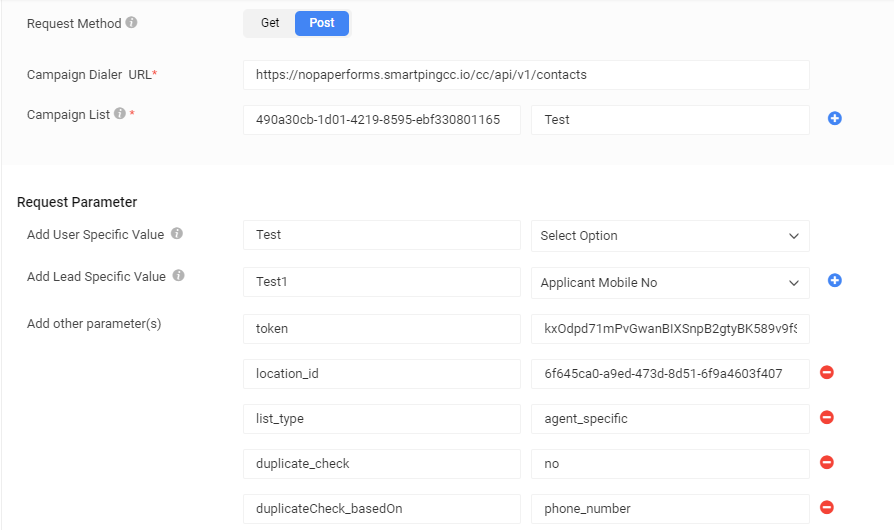
Task: Switch request method to Get
Action: pyautogui.click(x=270, y=23)
